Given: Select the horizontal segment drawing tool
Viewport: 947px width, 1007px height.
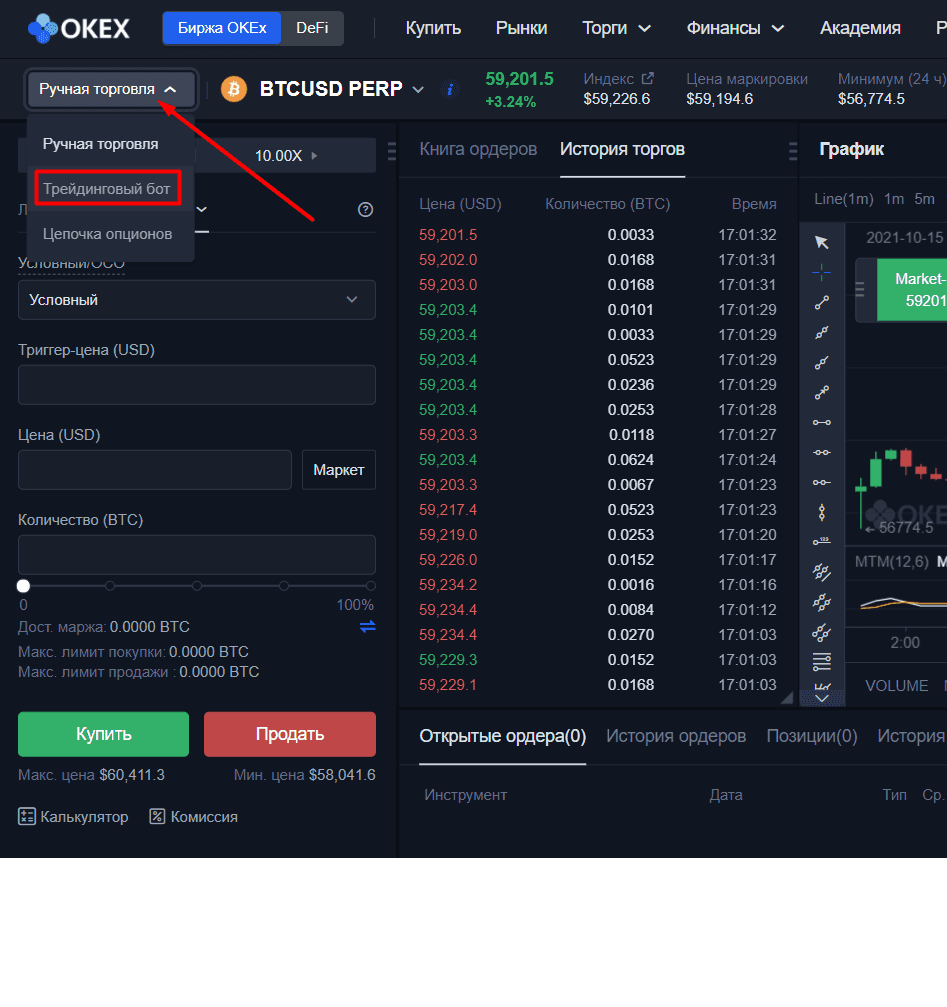Looking at the screenshot, I should (822, 422).
